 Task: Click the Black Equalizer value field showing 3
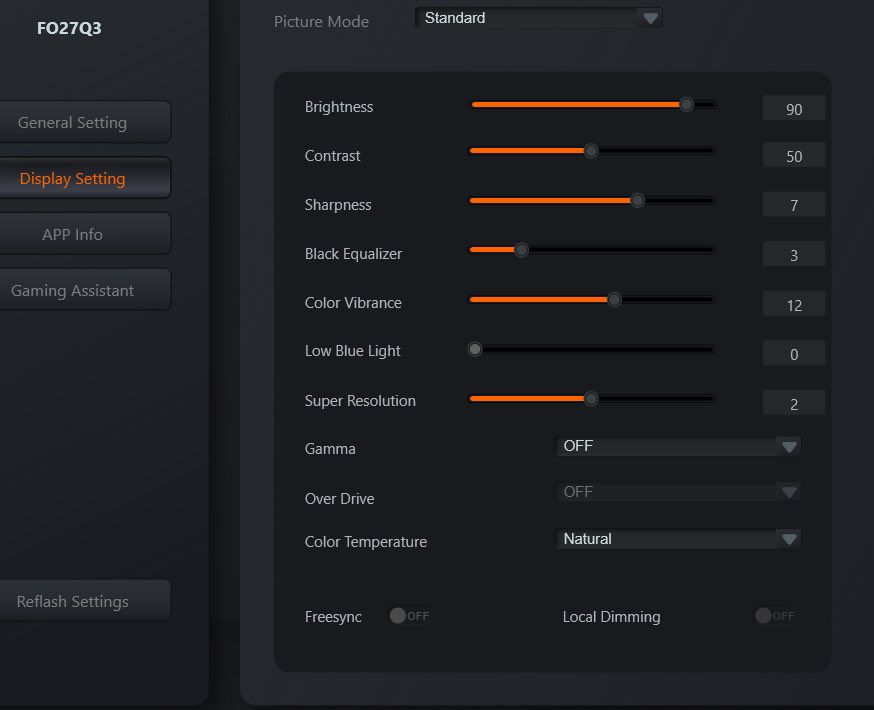[794, 255]
